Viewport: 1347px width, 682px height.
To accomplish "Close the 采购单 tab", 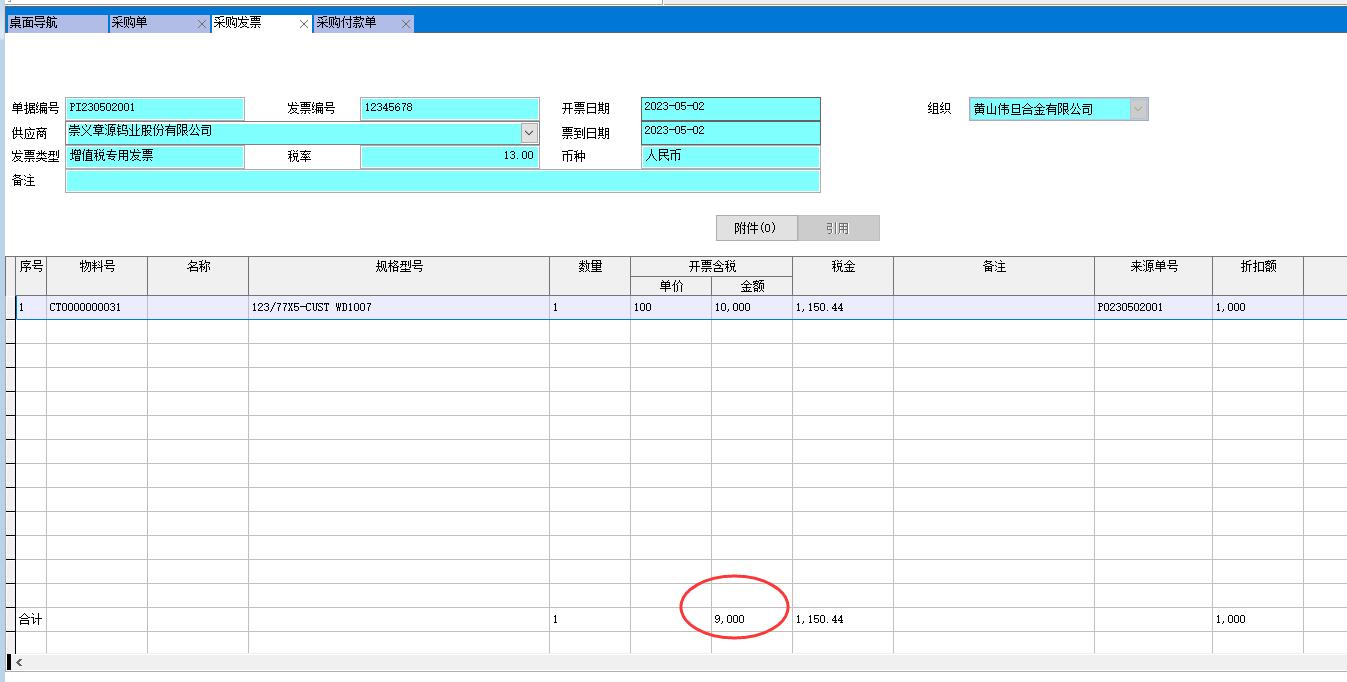I will 202,24.
